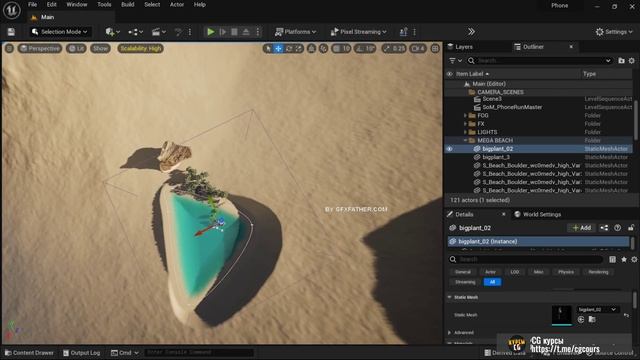Open camera speed setting 4
This screenshot has width=640, height=360.
point(418,49)
